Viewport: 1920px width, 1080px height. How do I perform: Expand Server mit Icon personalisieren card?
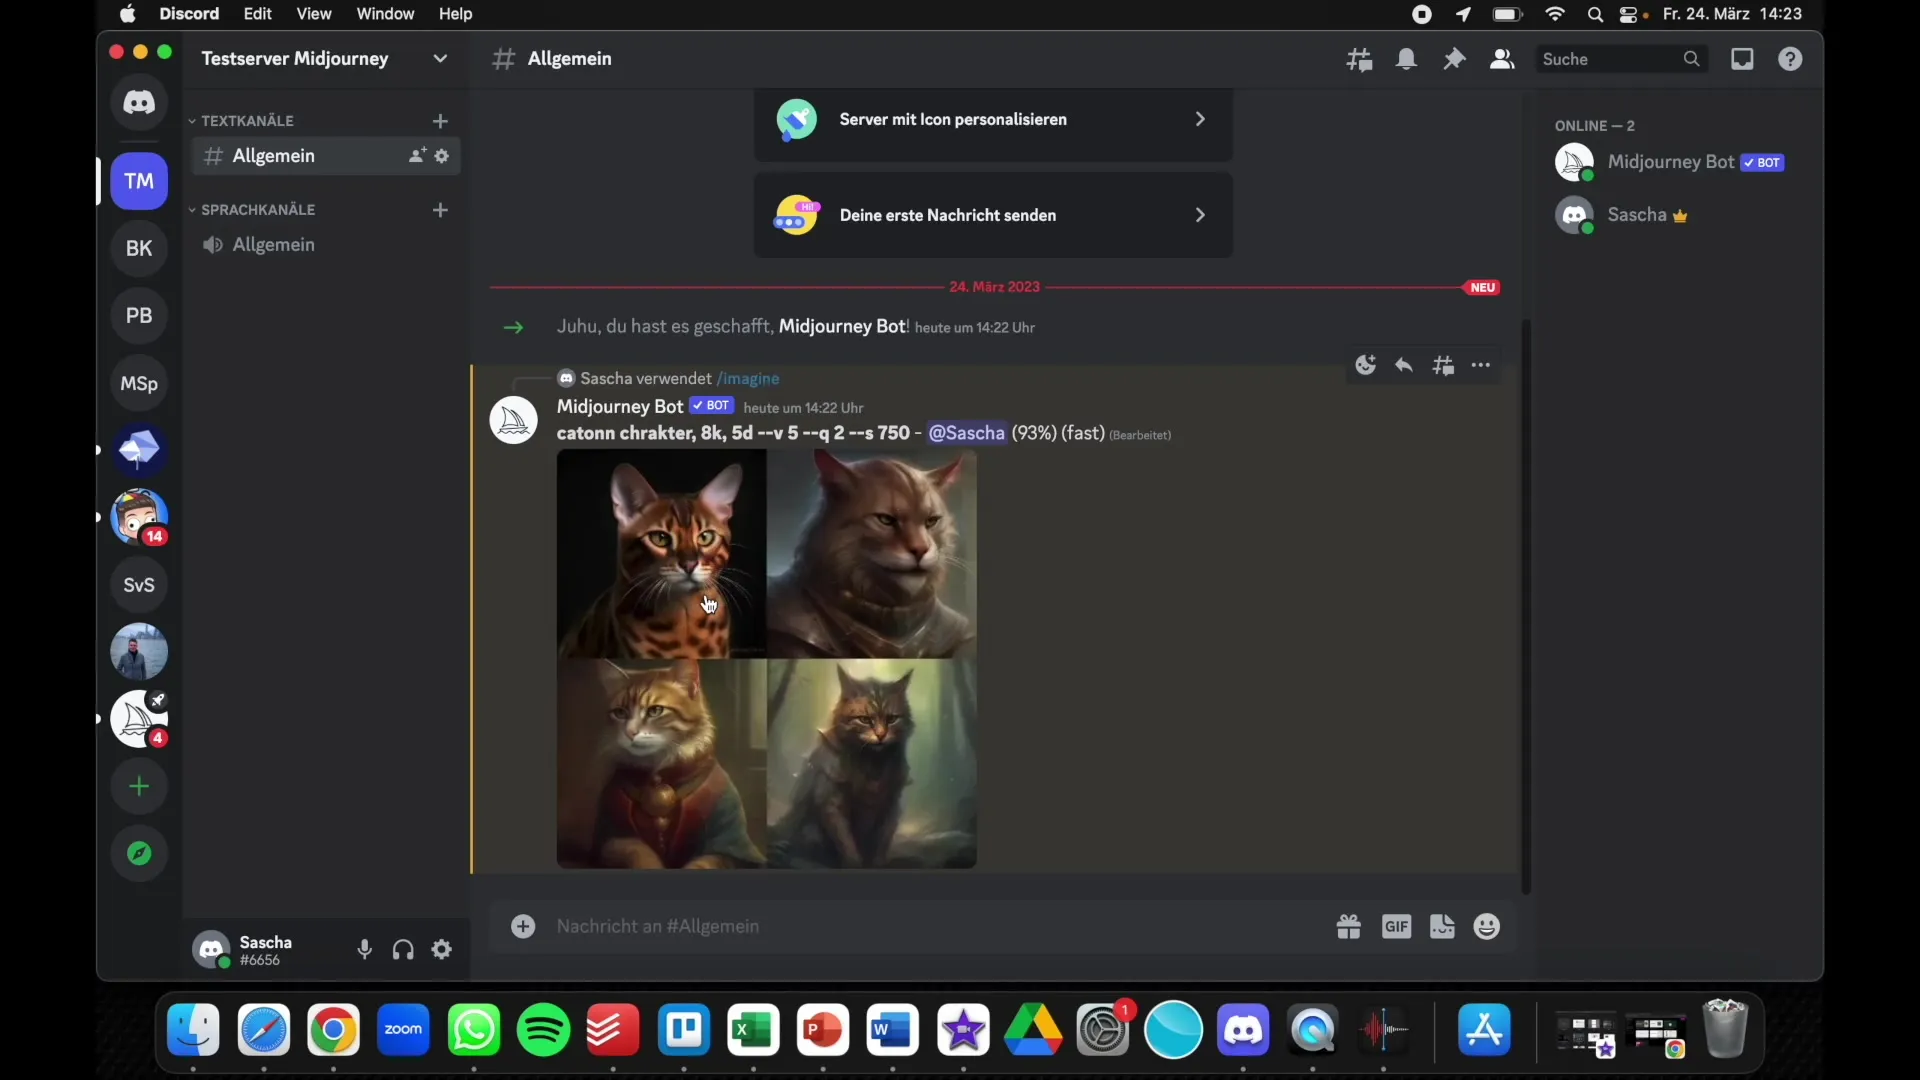(x=993, y=120)
